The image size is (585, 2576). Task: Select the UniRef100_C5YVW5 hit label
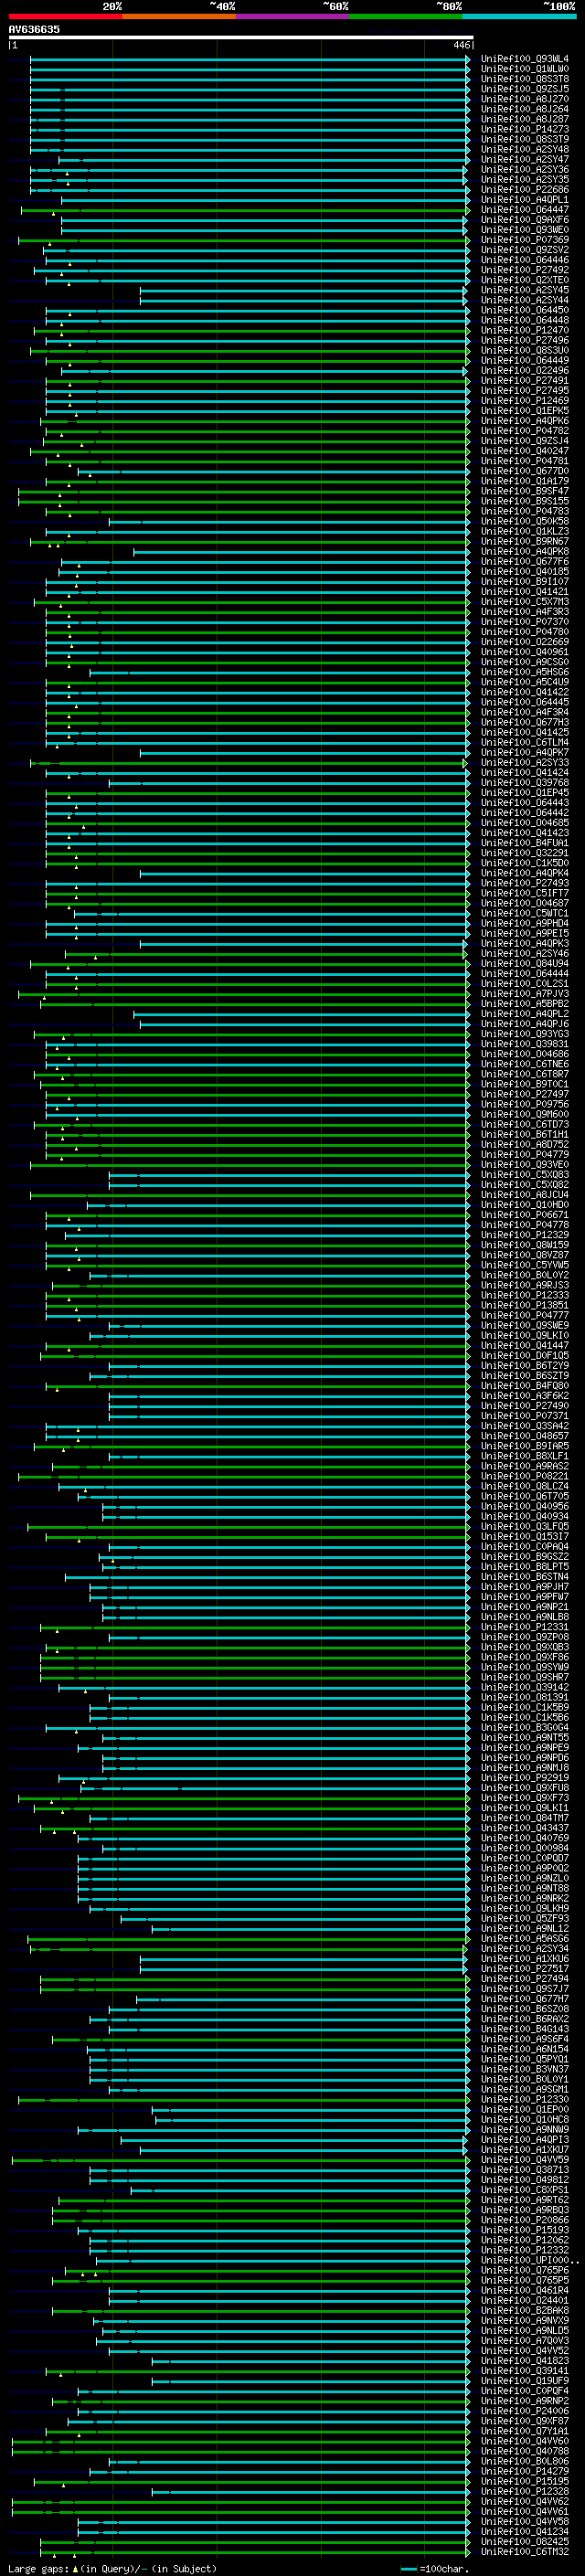525,1265
